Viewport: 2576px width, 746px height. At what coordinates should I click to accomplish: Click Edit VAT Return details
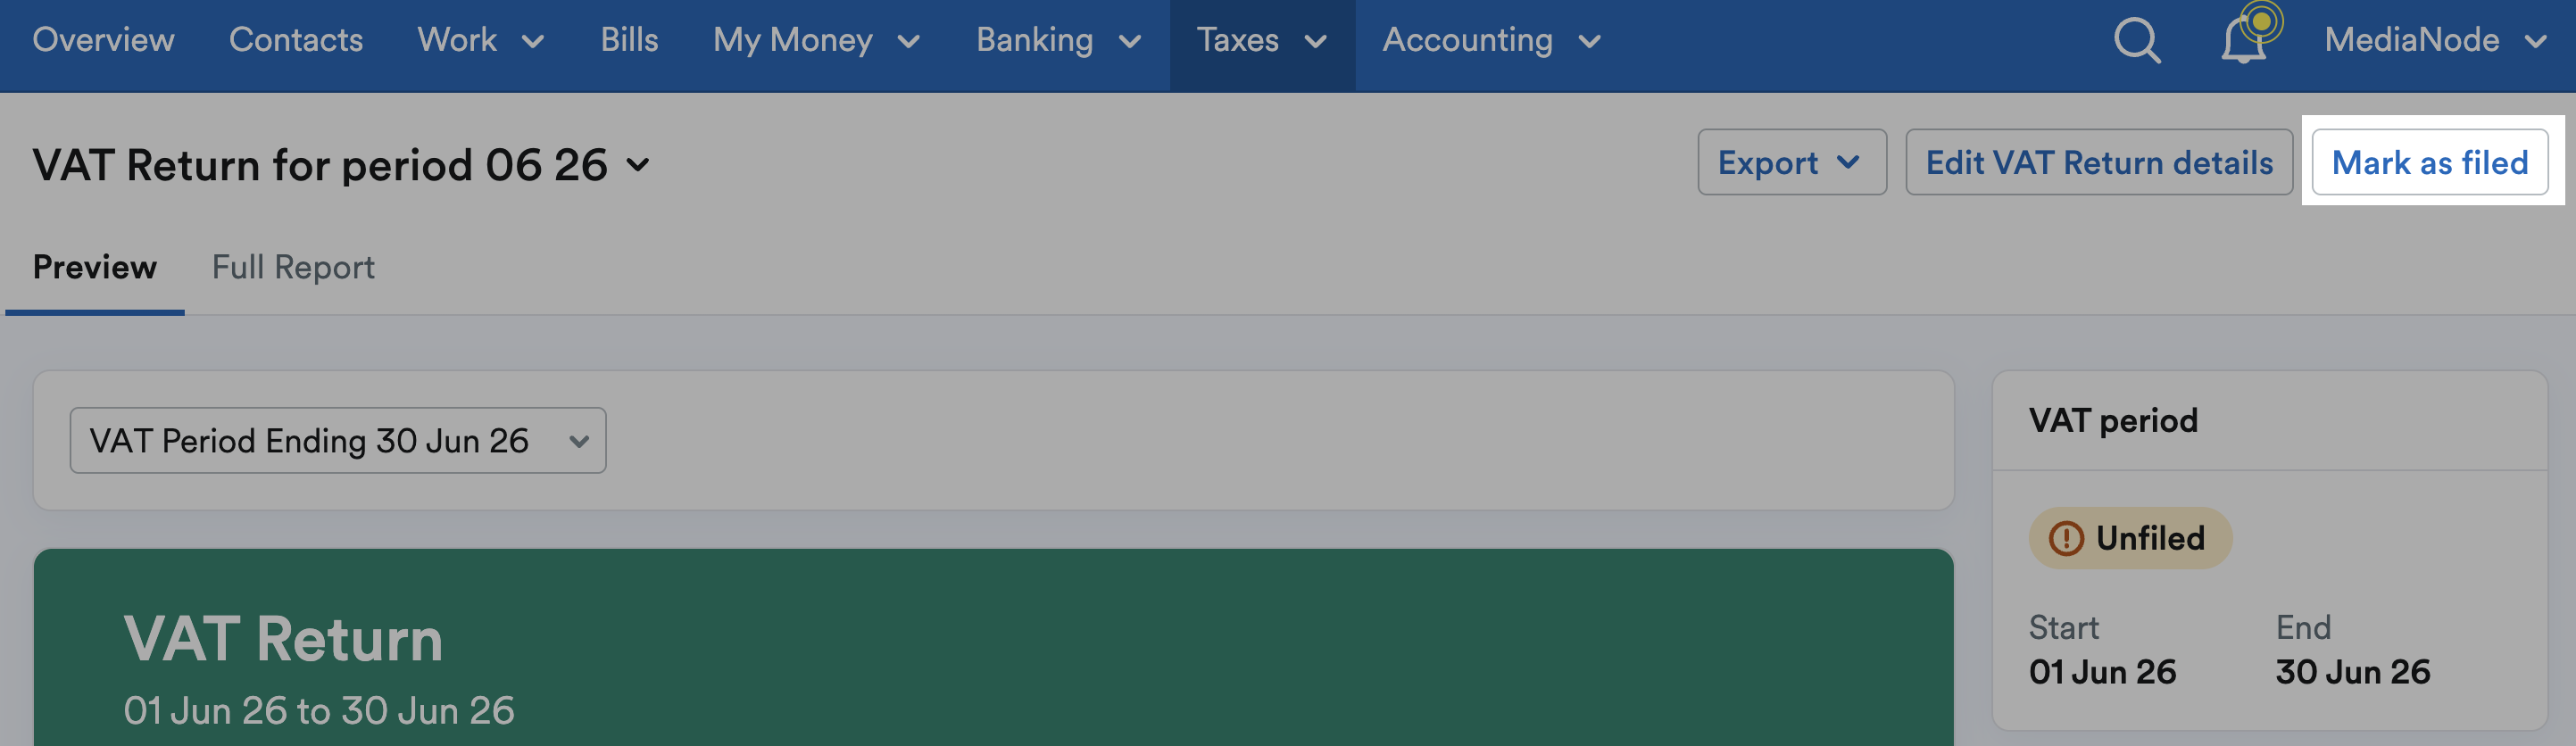pyautogui.click(x=2098, y=162)
